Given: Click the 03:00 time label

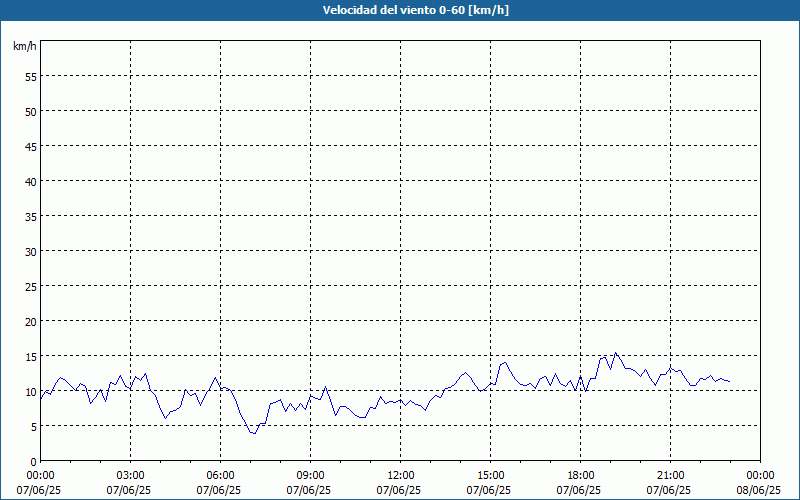Looking at the screenshot, I should tap(131, 476).
